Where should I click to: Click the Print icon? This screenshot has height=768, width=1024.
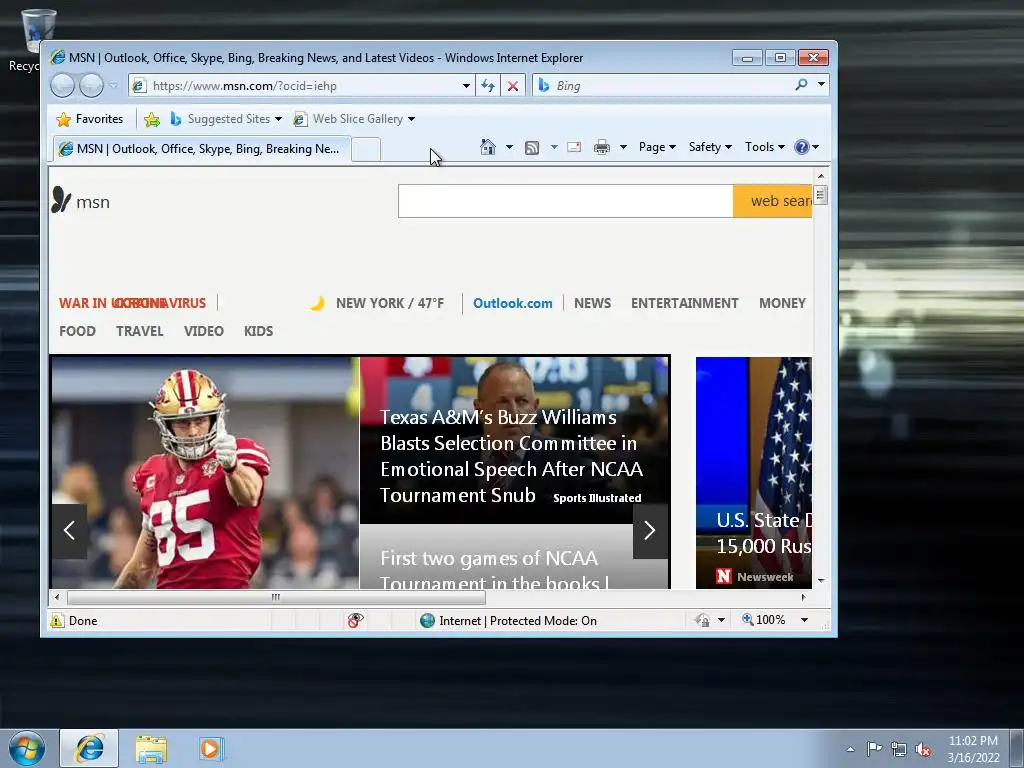coord(601,147)
